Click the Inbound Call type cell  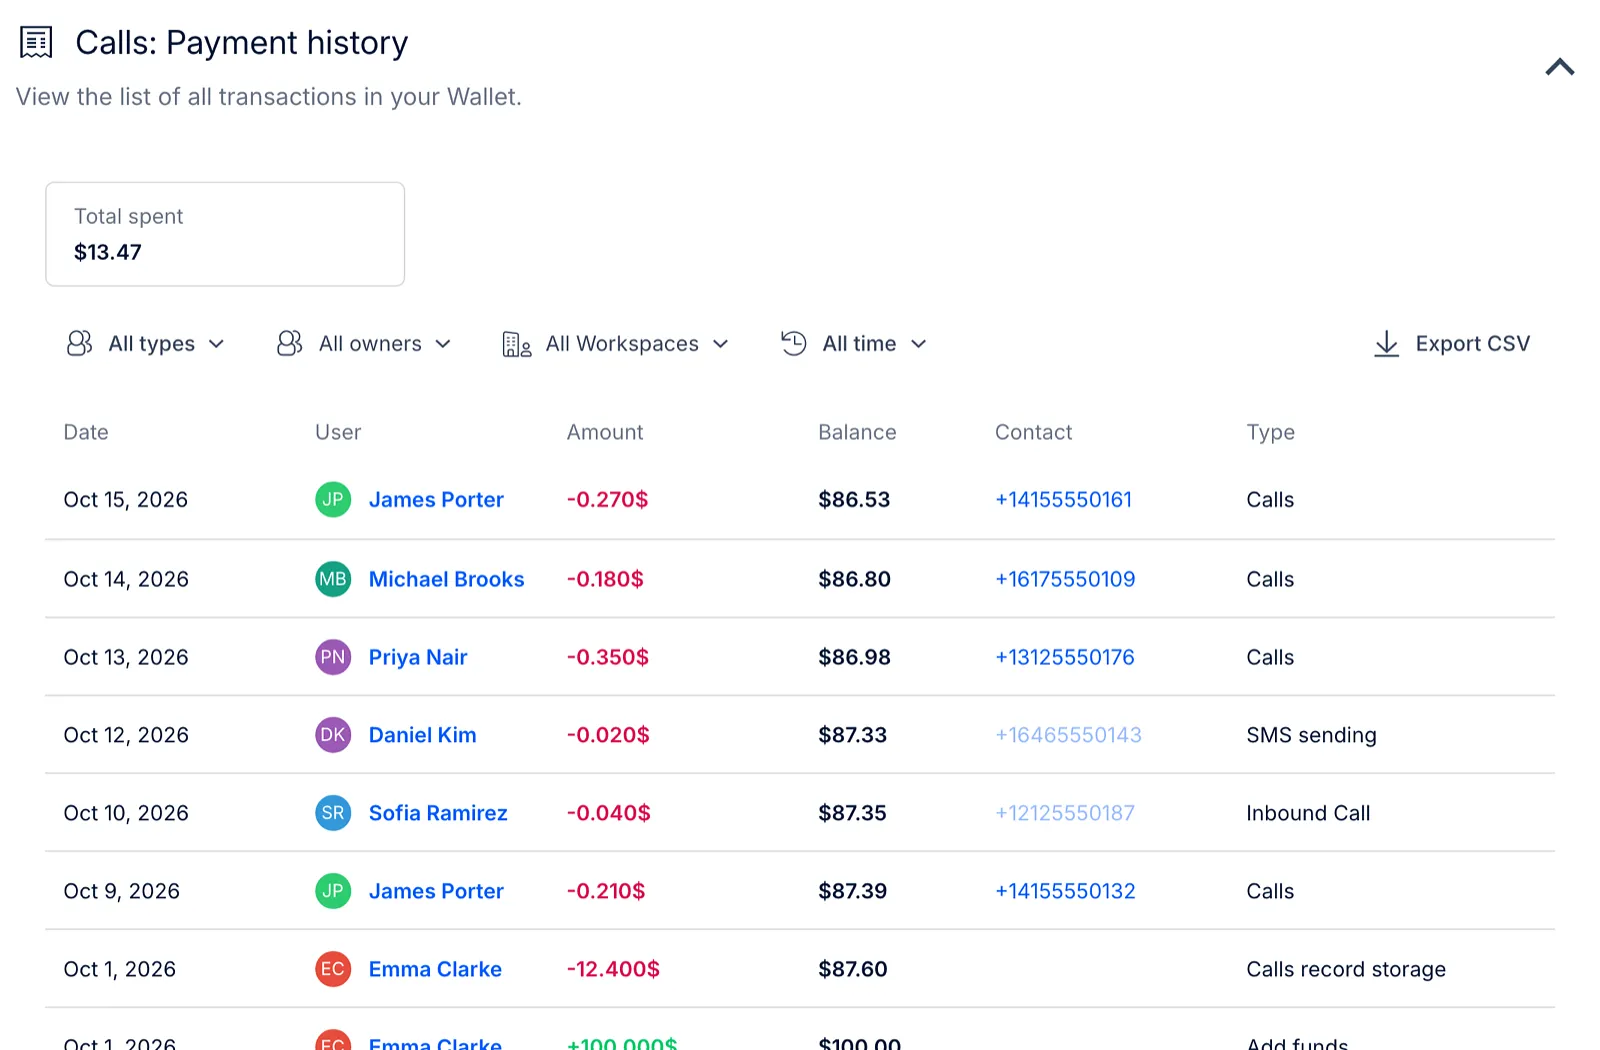tap(1308, 814)
